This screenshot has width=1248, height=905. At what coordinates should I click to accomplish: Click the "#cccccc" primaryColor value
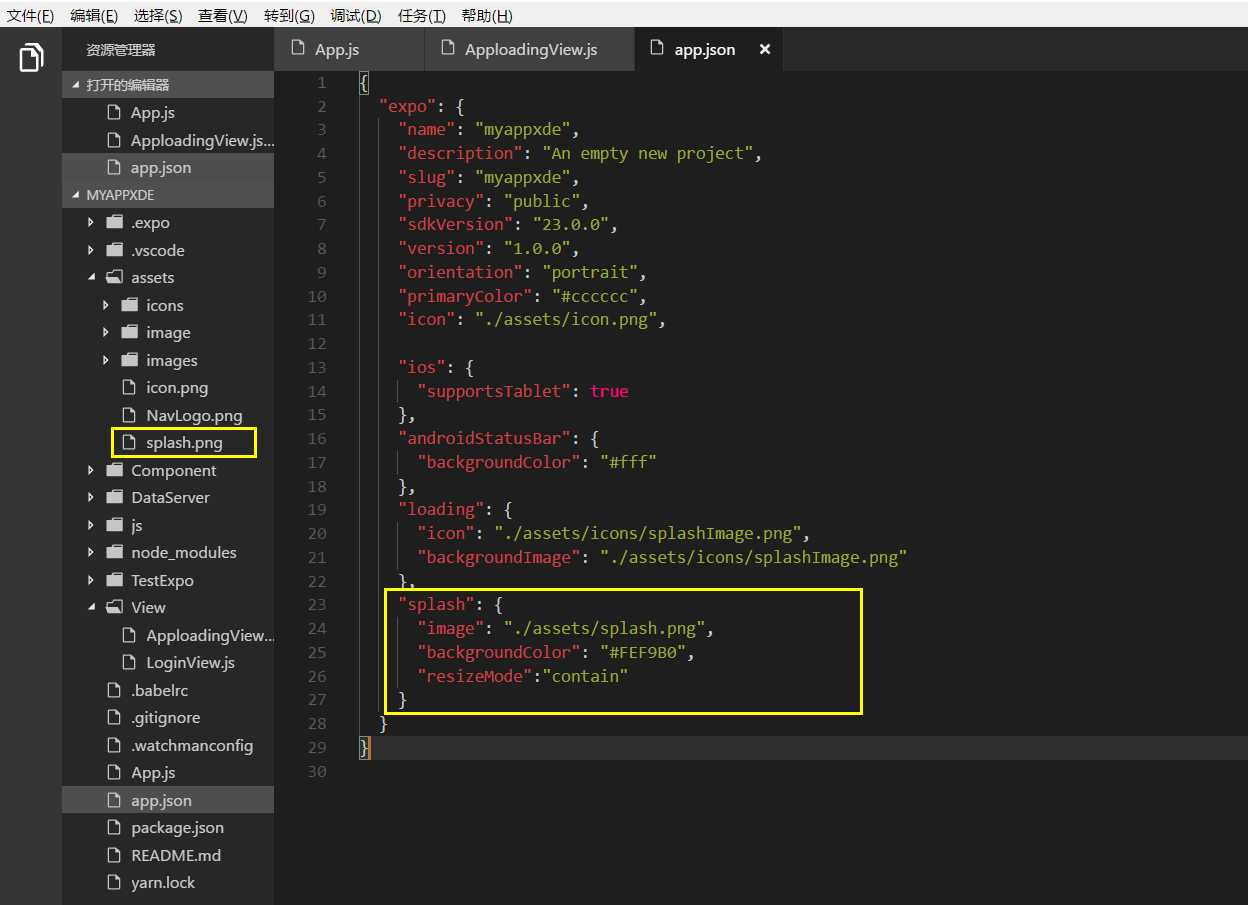pos(594,296)
